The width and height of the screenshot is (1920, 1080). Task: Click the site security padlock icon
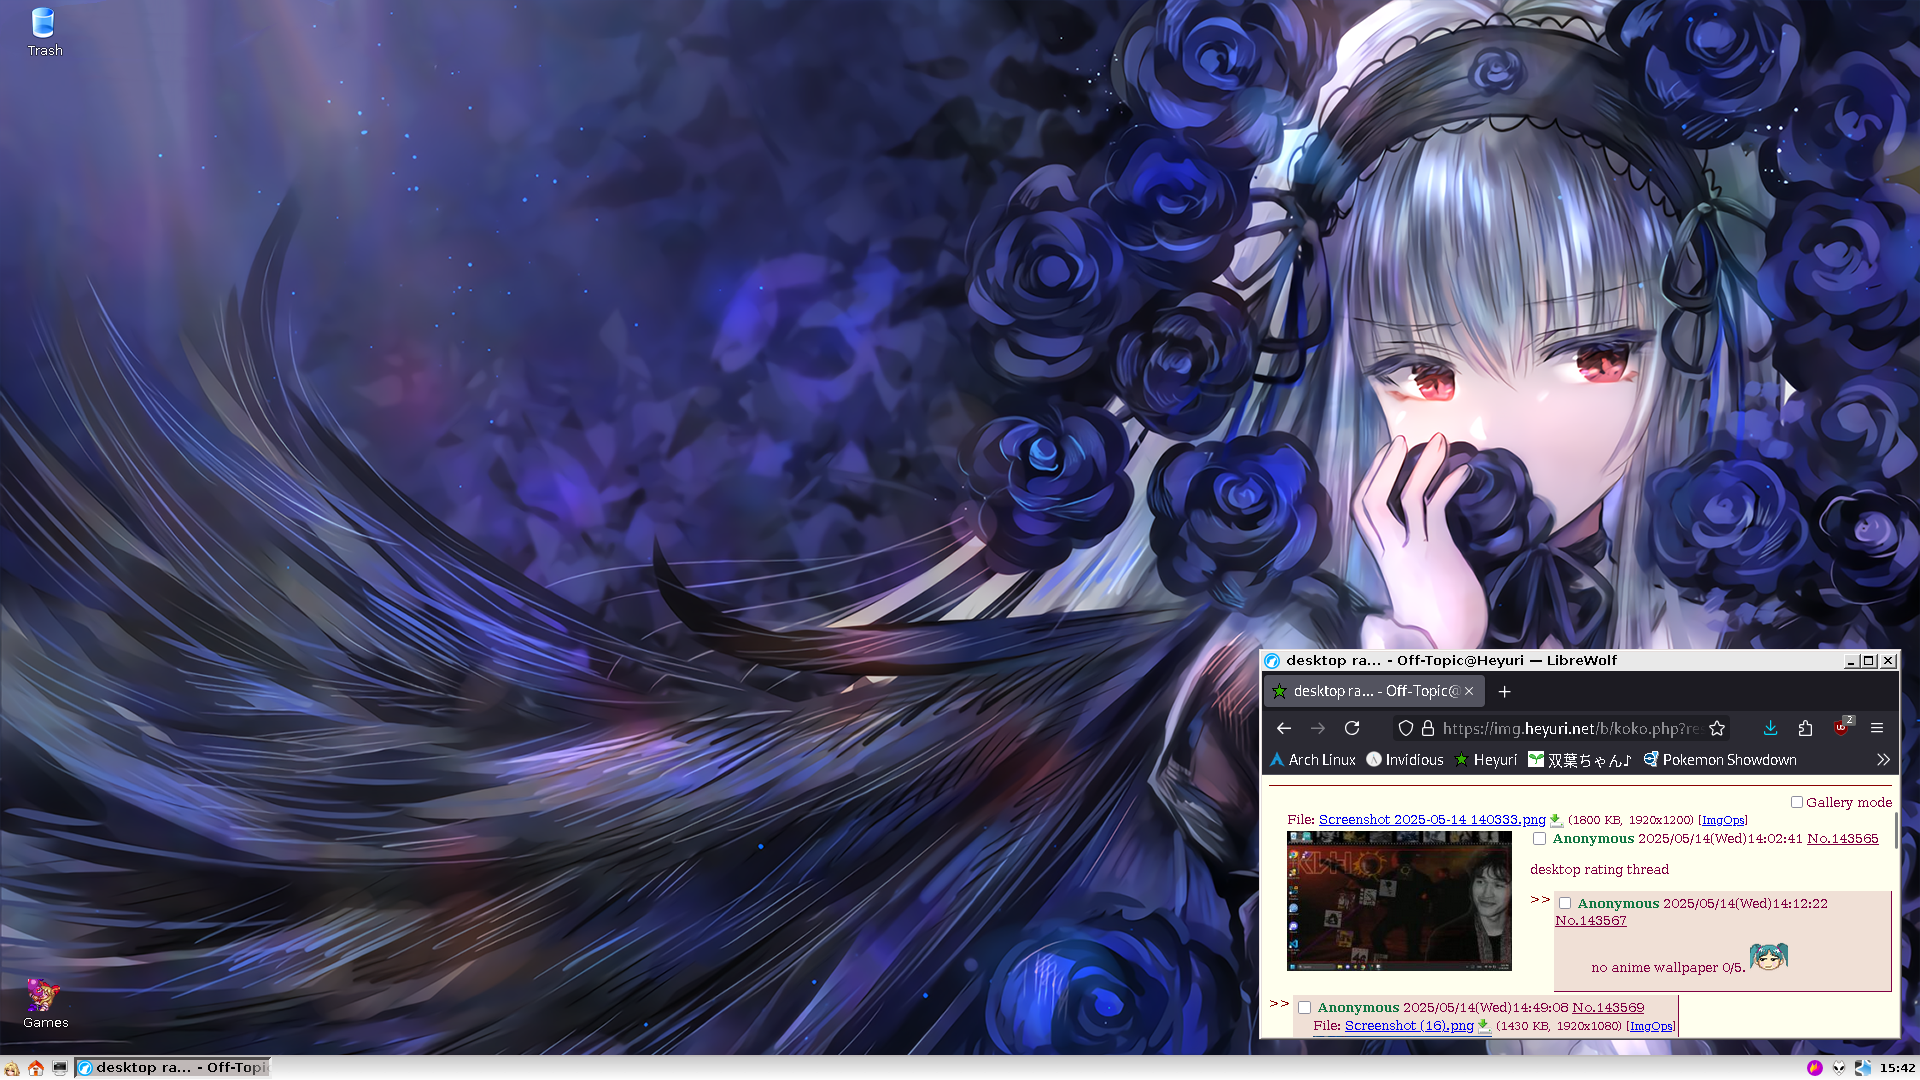1428,728
